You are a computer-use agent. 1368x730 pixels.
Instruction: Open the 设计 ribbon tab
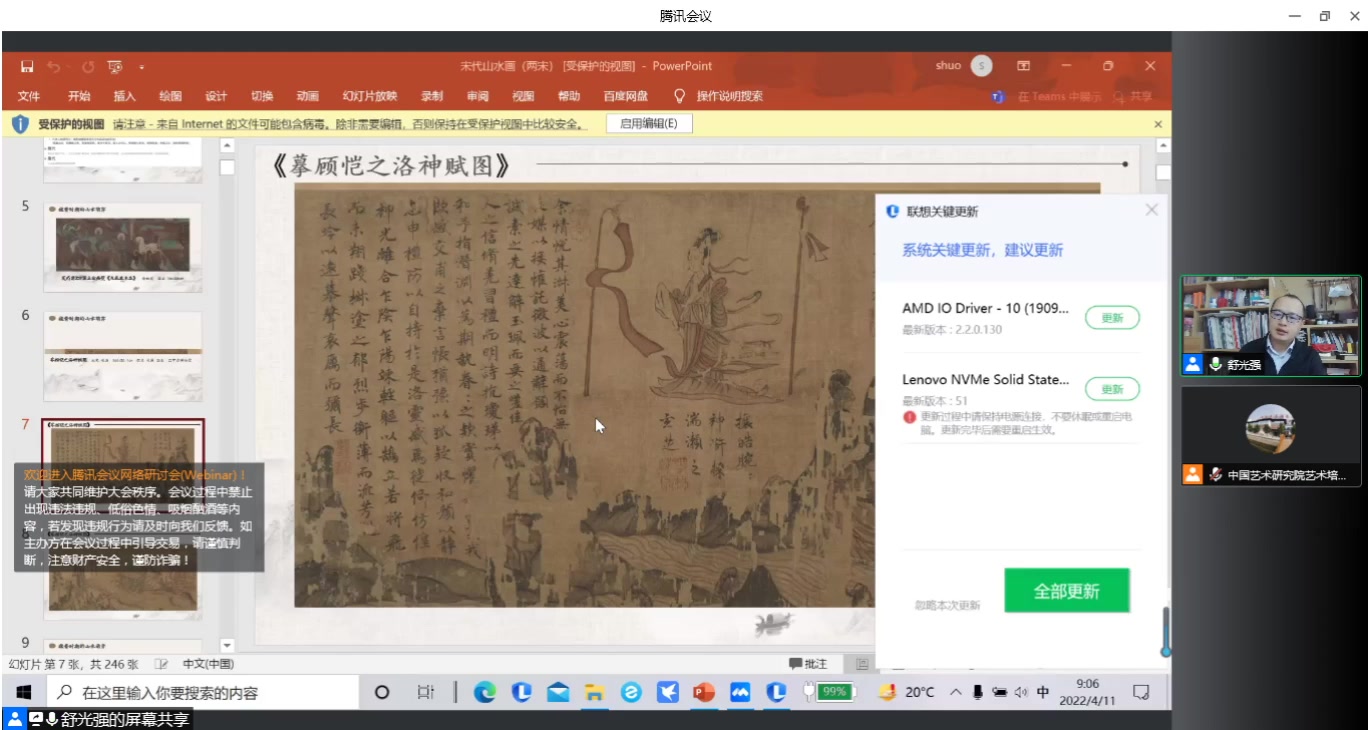click(x=216, y=96)
